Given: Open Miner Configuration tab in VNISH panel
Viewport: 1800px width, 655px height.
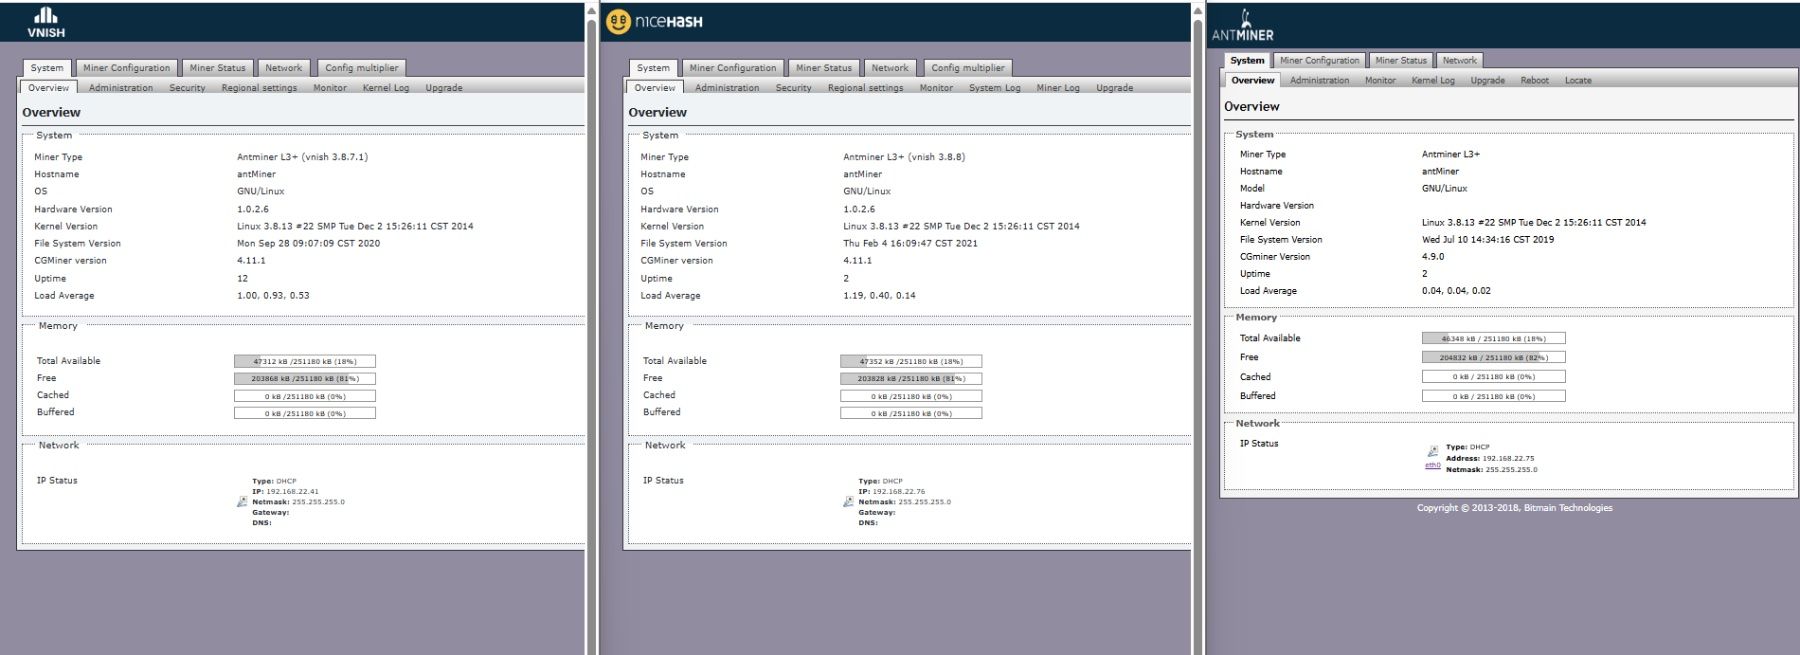Looking at the screenshot, I should 127,68.
